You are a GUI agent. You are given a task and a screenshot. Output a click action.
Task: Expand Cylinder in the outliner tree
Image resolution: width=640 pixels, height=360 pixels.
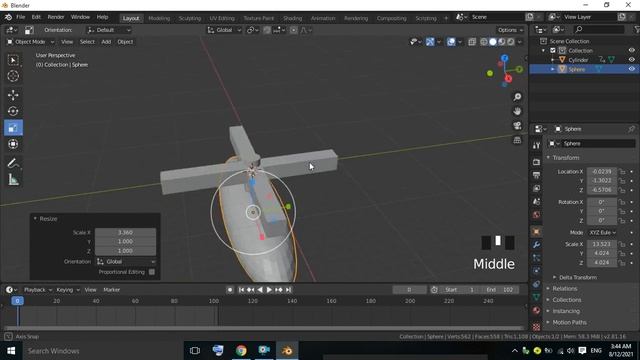(x=553, y=60)
